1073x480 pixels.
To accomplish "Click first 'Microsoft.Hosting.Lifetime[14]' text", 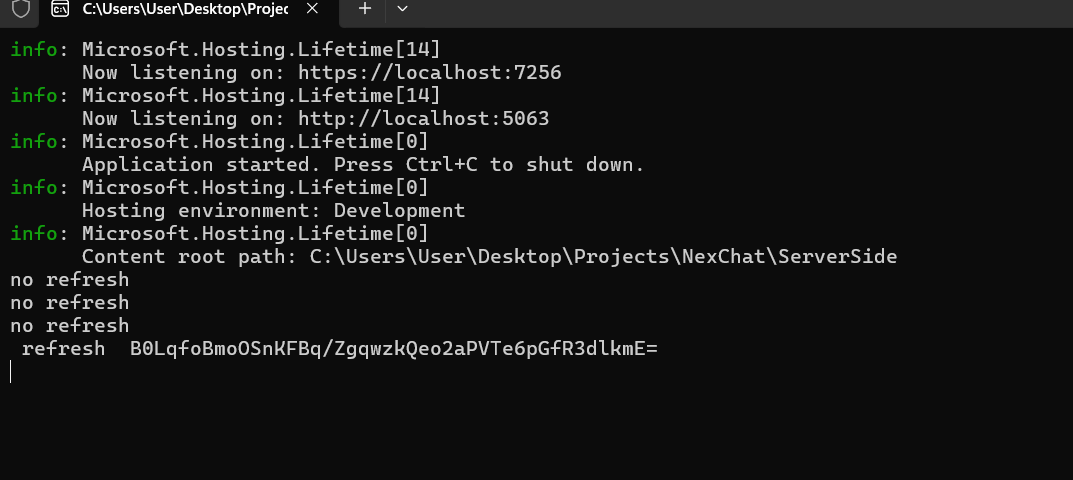I will (x=261, y=49).
